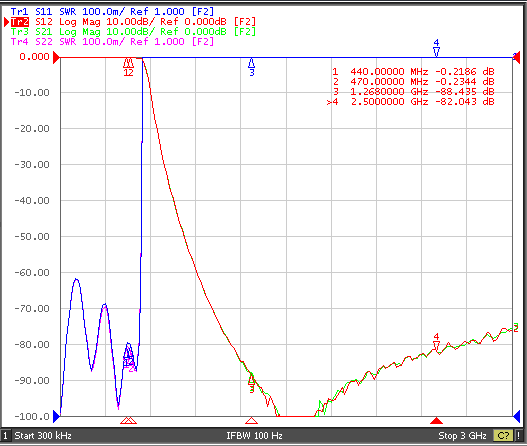Select the active Tr2 S12 Log Mag trace
Image resolution: width=527 pixels, height=446 pixels.
(x=133, y=22)
